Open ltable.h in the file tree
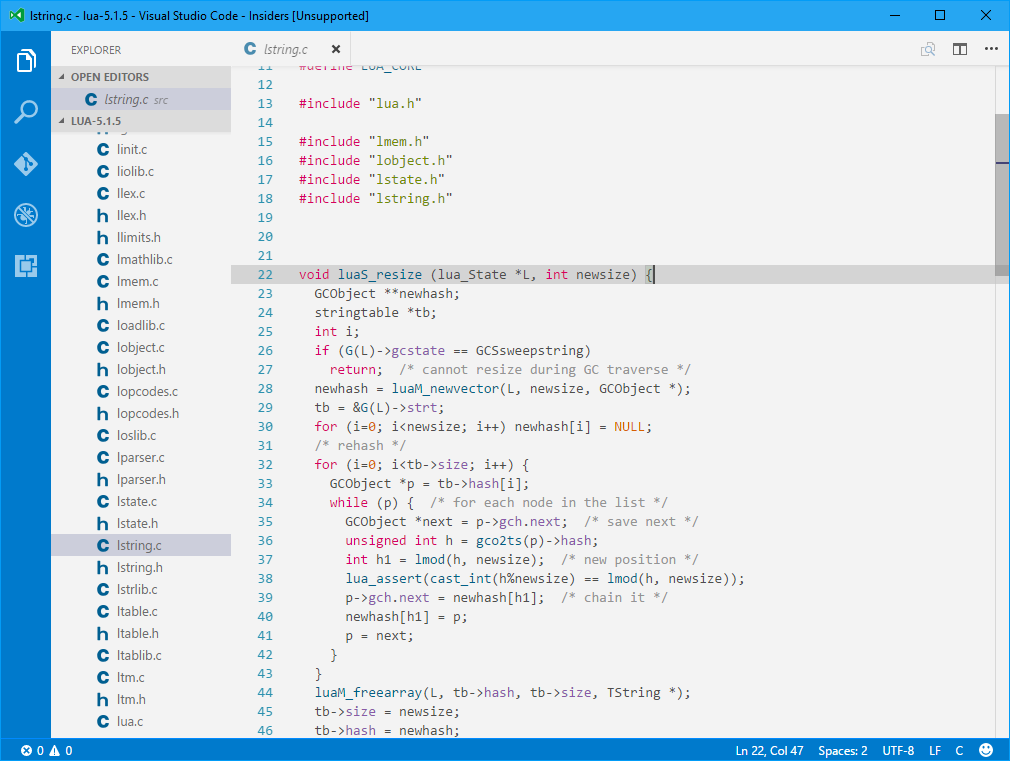The width and height of the screenshot is (1010, 761). 141,633
